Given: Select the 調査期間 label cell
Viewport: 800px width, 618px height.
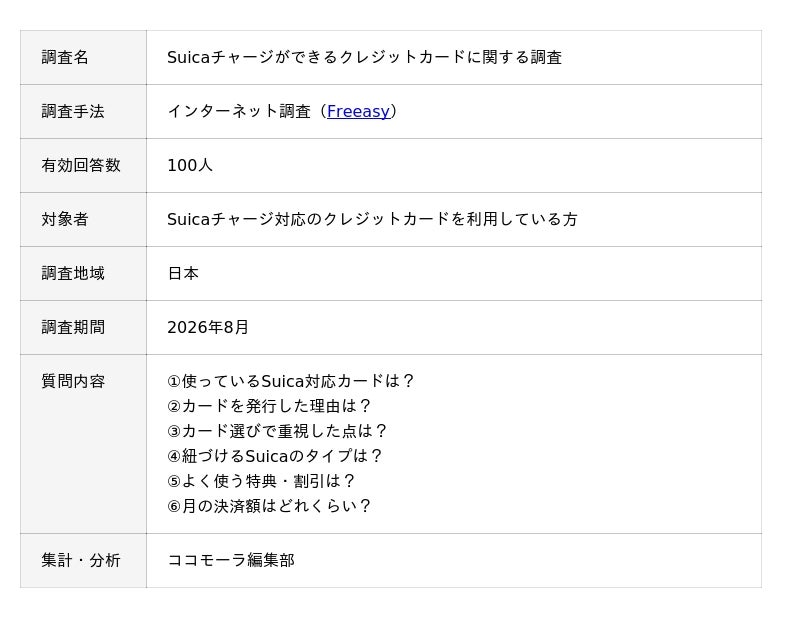Looking at the screenshot, I should point(83,328).
